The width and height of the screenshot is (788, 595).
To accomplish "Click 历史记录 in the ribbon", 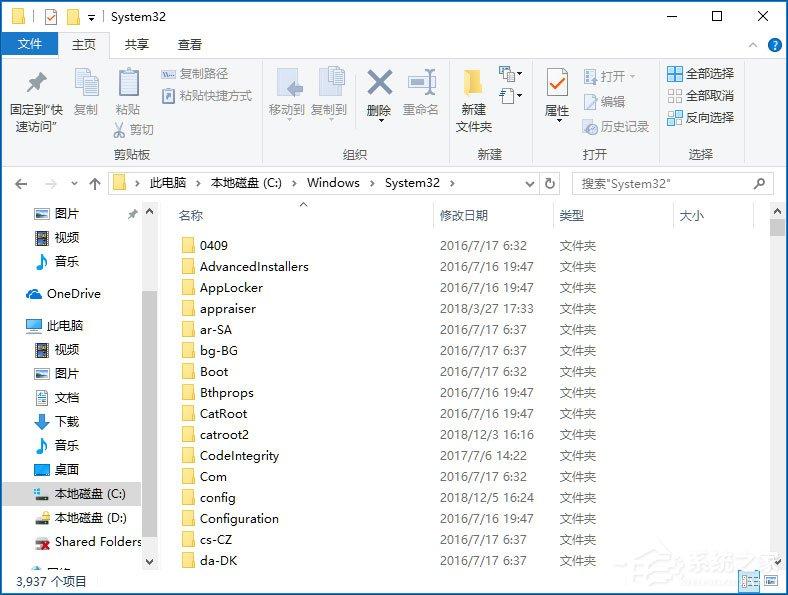I will [616, 127].
